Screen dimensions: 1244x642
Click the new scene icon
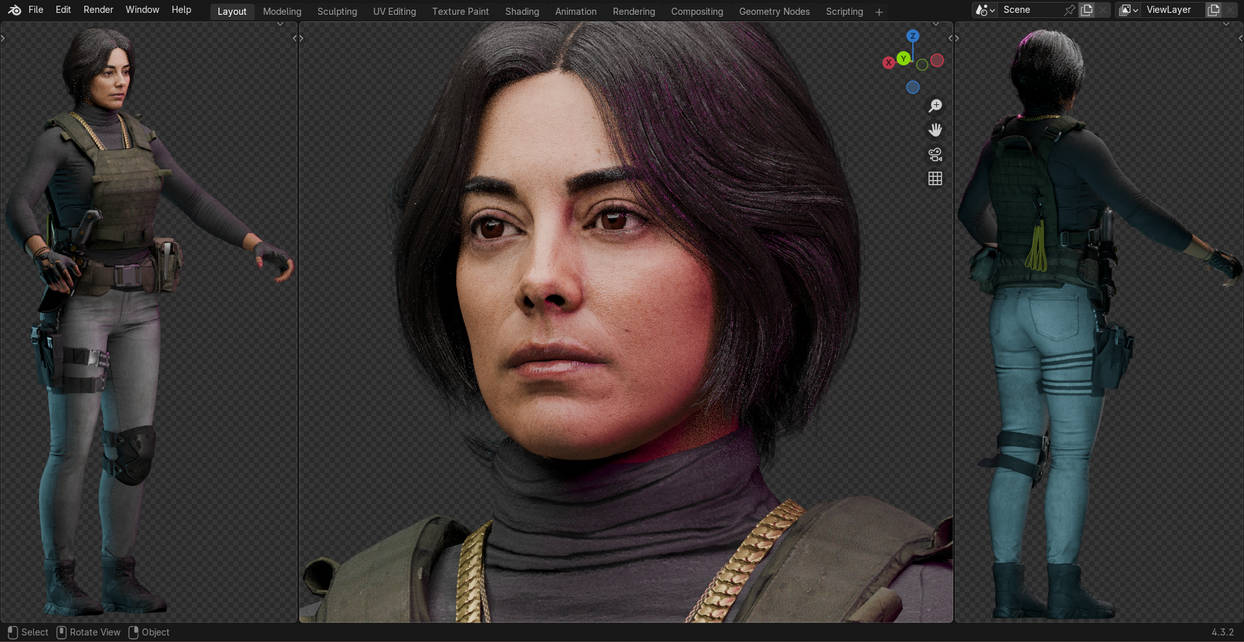click(1086, 10)
